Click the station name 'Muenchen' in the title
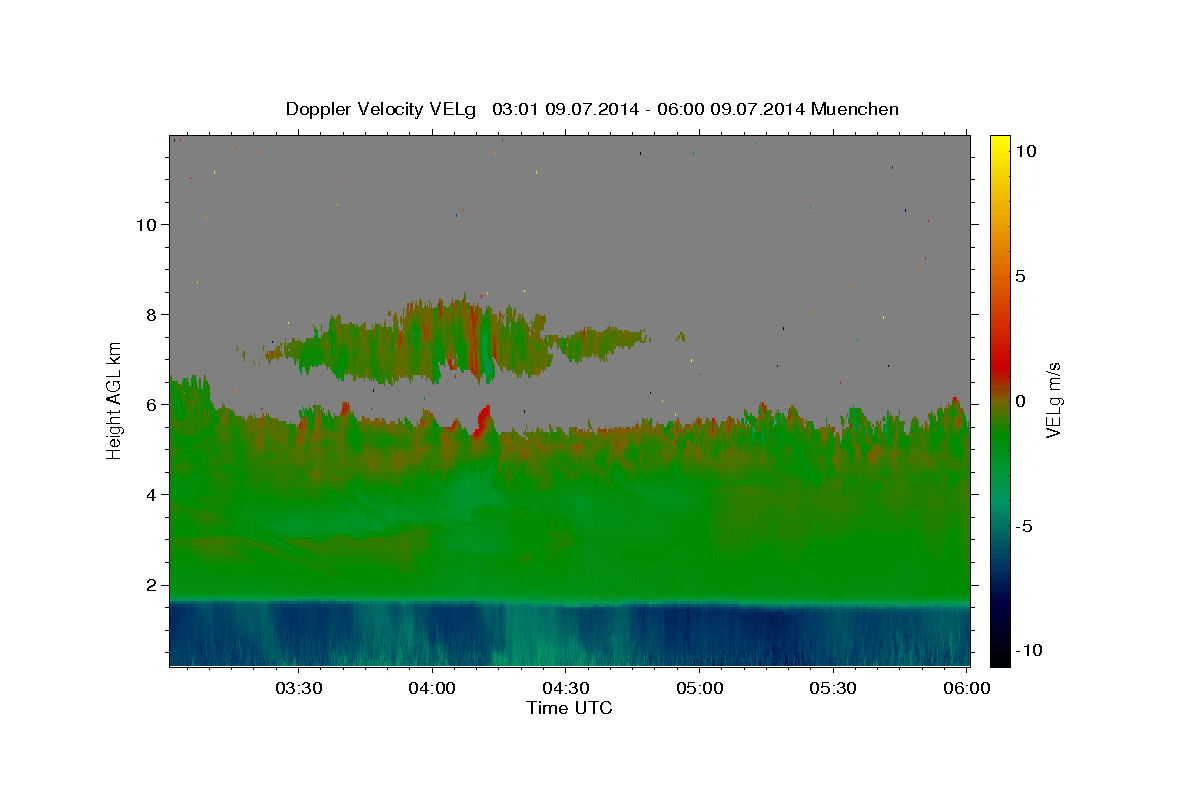Image resolution: width=1200 pixels, height=800 pixels. (x=855, y=109)
